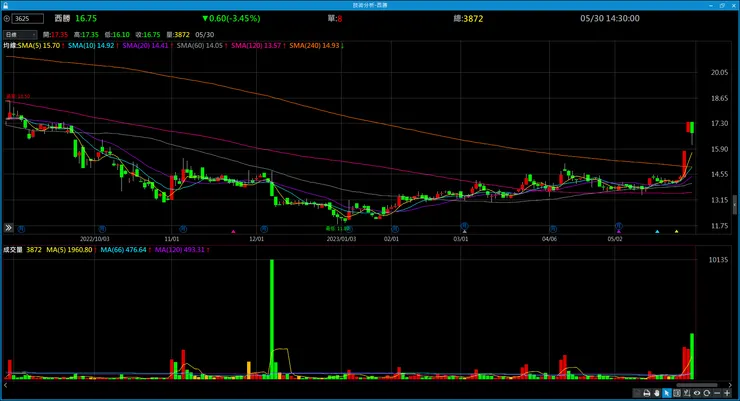Click the SMA(240) 14.93 legend label
The image size is (740, 401).
coord(314,45)
